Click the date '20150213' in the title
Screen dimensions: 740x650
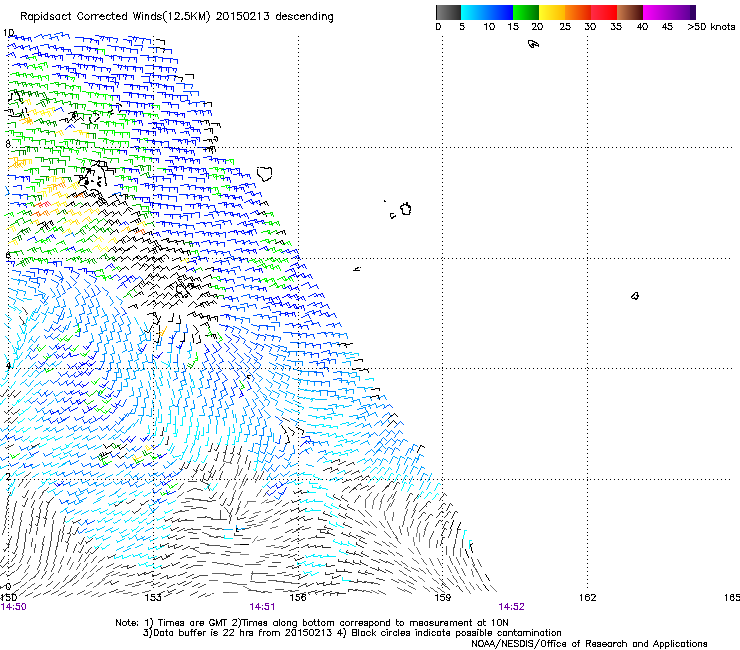point(243,17)
